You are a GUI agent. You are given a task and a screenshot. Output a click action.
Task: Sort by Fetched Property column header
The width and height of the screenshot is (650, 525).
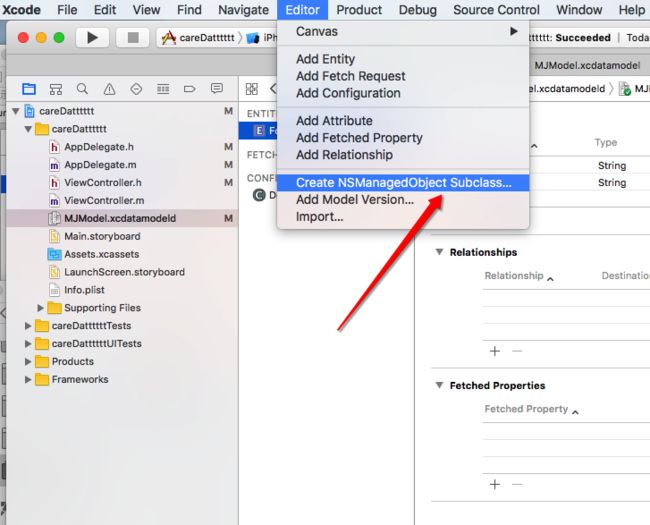(x=526, y=408)
